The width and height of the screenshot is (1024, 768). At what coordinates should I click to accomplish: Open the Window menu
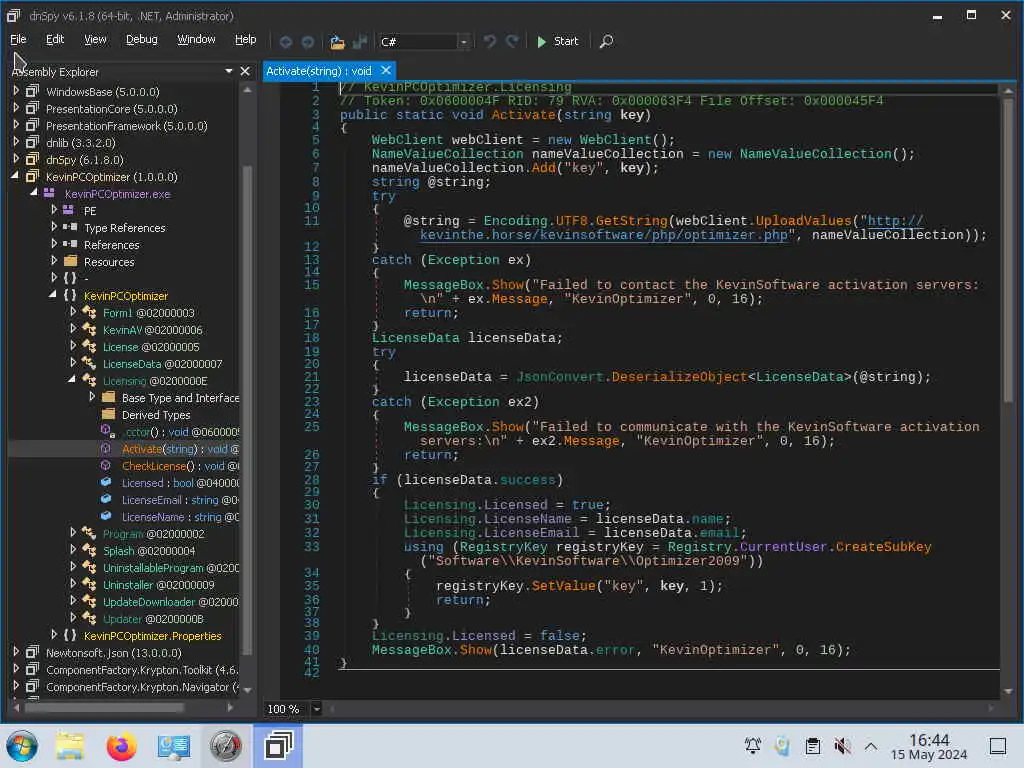pyautogui.click(x=196, y=40)
